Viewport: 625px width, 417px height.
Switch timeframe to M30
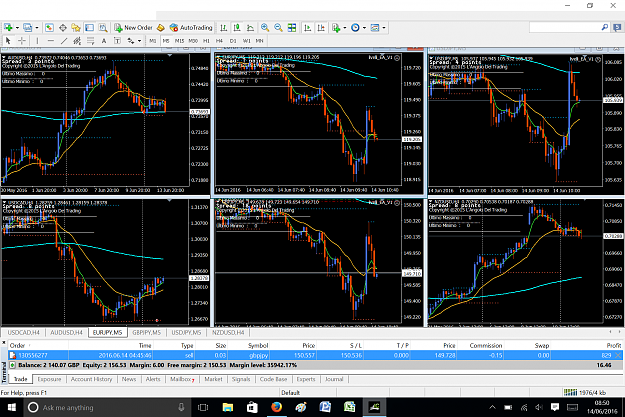click(193, 41)
